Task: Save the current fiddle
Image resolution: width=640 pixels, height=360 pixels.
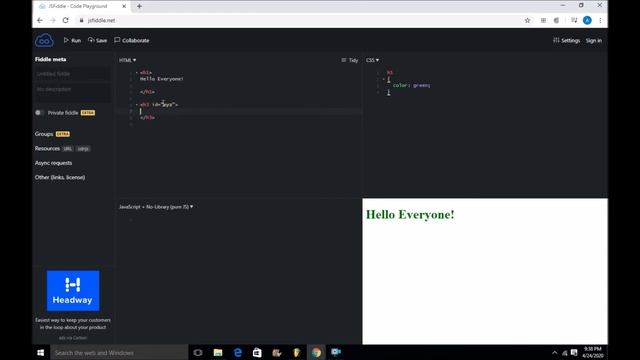Action: (x=98, y=40)
